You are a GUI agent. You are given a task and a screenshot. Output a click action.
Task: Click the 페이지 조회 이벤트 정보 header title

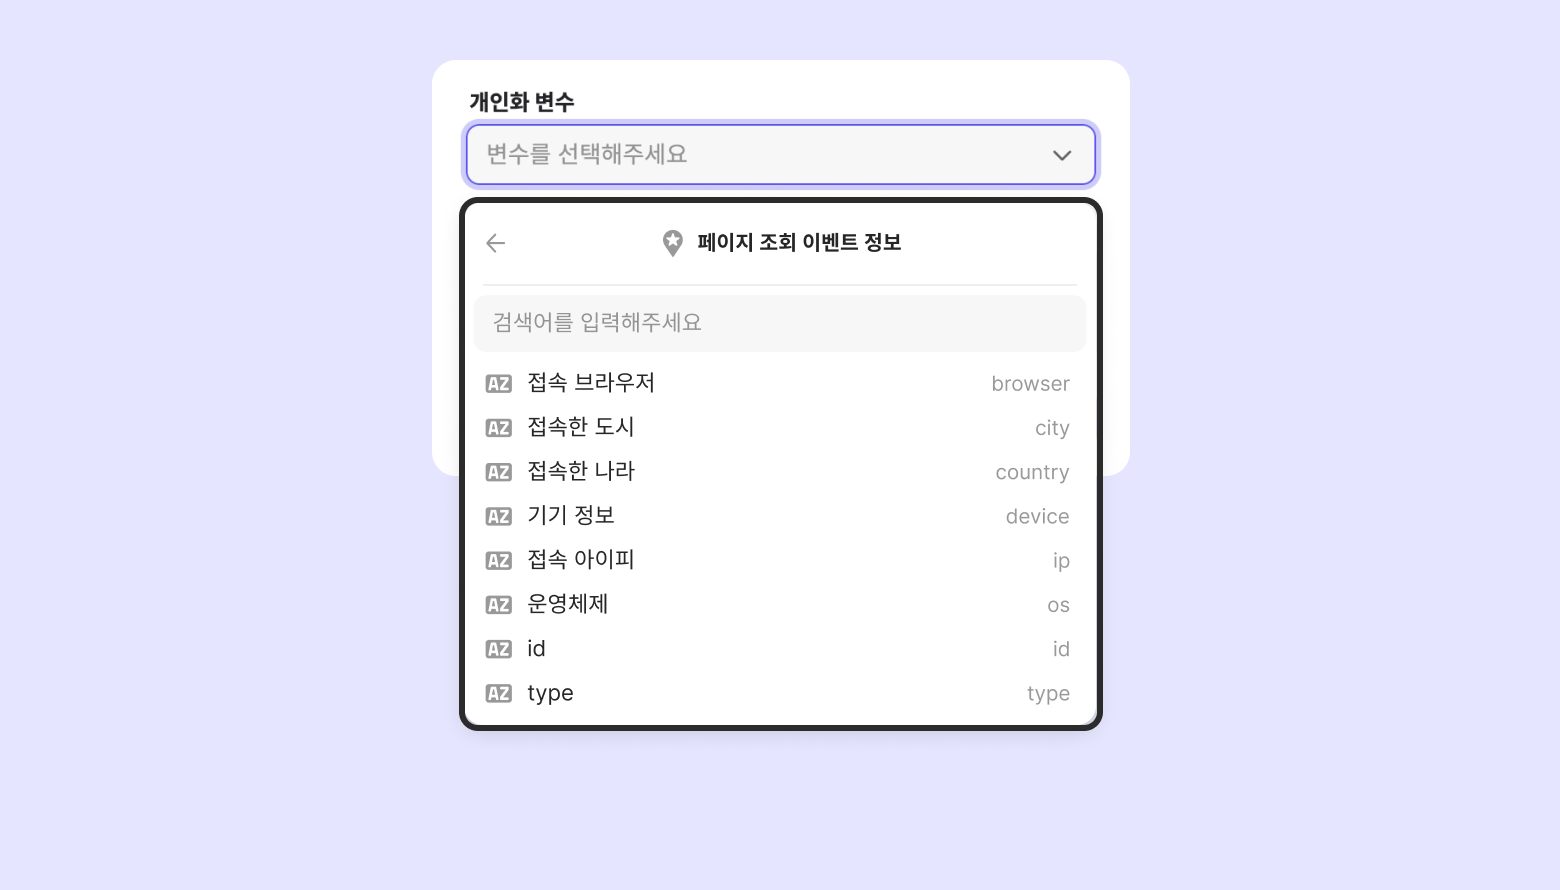[x=799, y=243]
